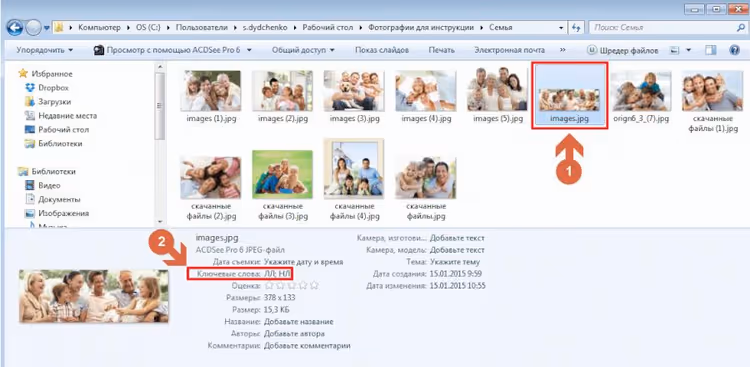The image size is (750, 367).
Task: Click 'Показ слайдов' toolbar button
Action: [x=382, y=50]
